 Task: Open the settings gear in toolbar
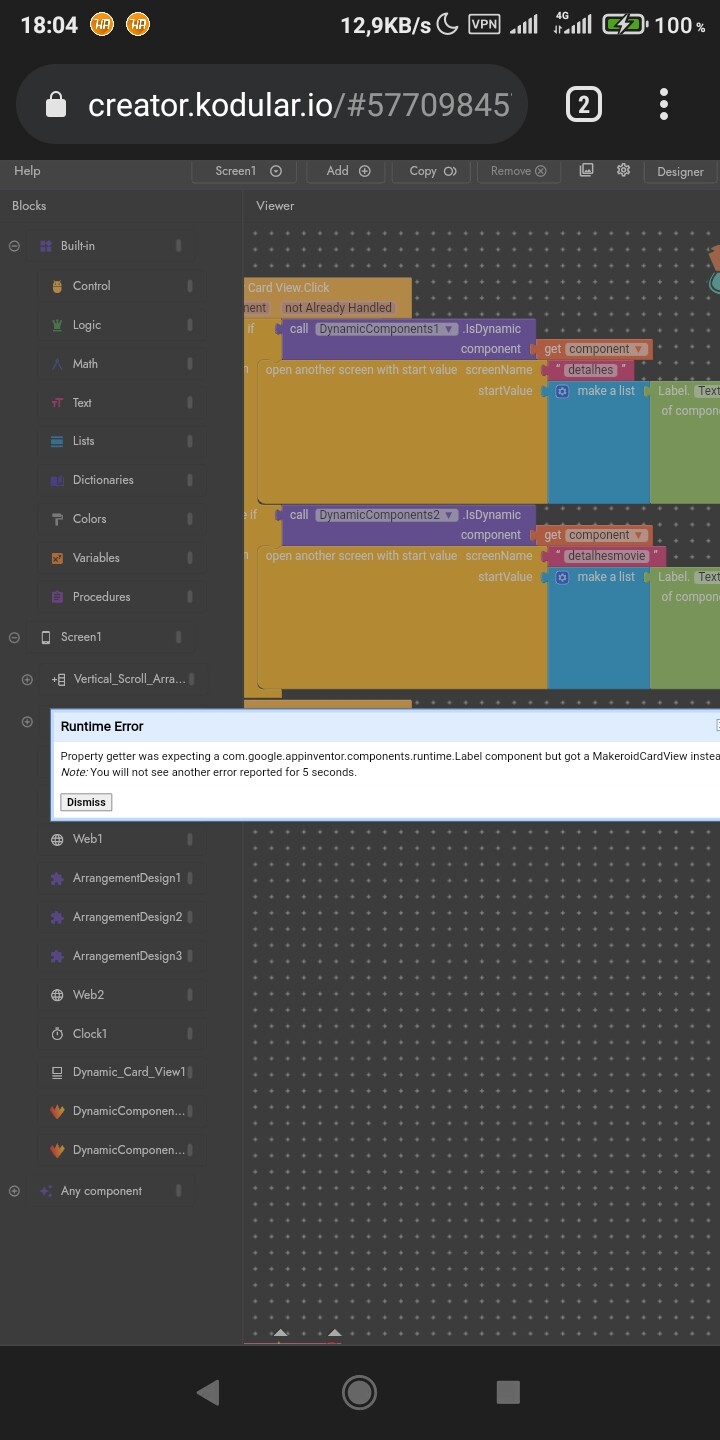coord(623,170)
